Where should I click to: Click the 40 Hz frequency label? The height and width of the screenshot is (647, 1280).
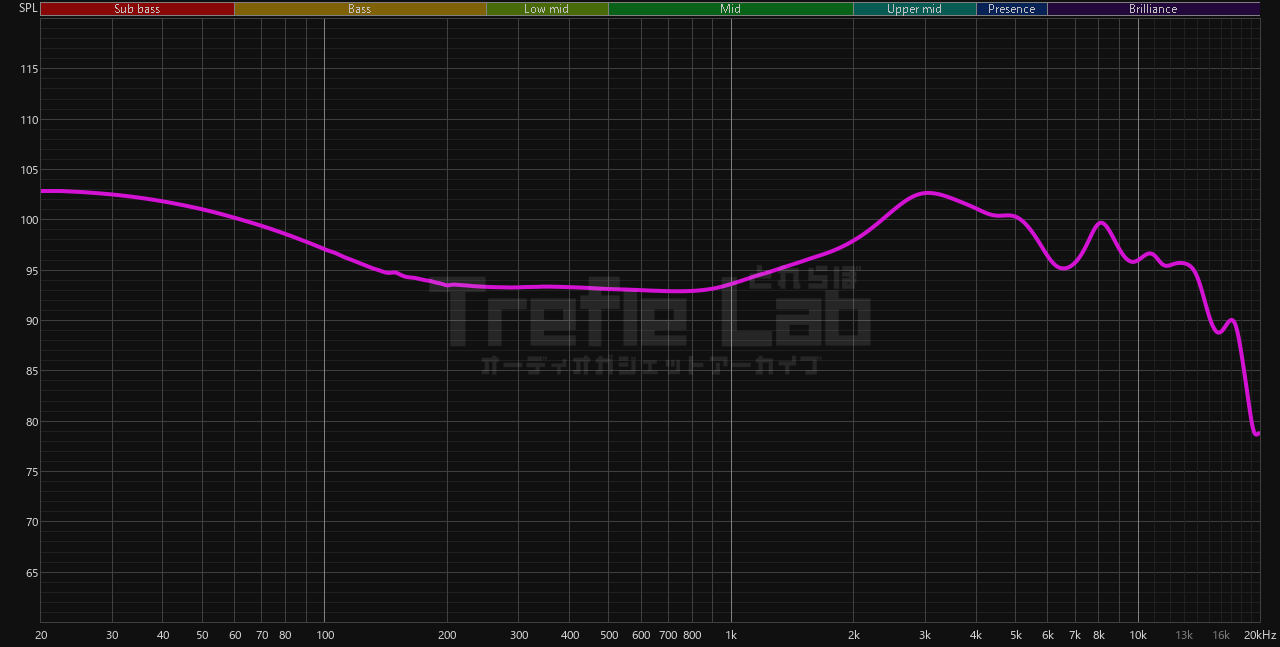coord(163,635)
